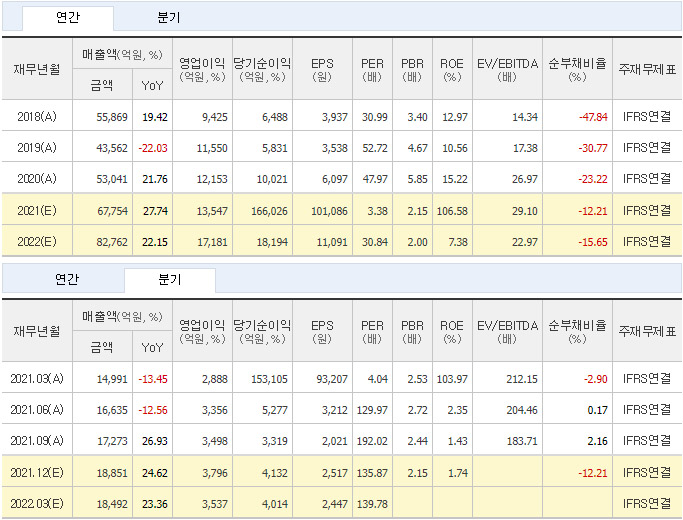Screen dimensions: 683x520
Task: Click the quarterly EV/EBITDA value 183.71
Action: [522, 441]
